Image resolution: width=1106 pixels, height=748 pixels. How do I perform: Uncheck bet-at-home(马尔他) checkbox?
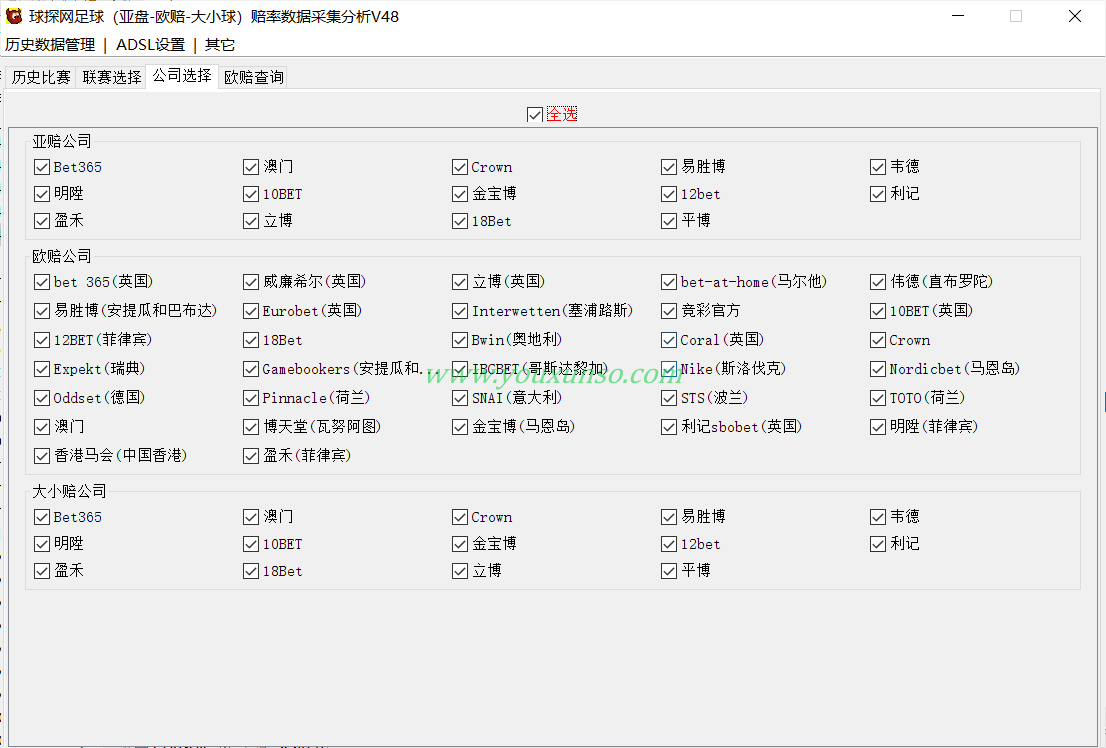tap(669, 282)
